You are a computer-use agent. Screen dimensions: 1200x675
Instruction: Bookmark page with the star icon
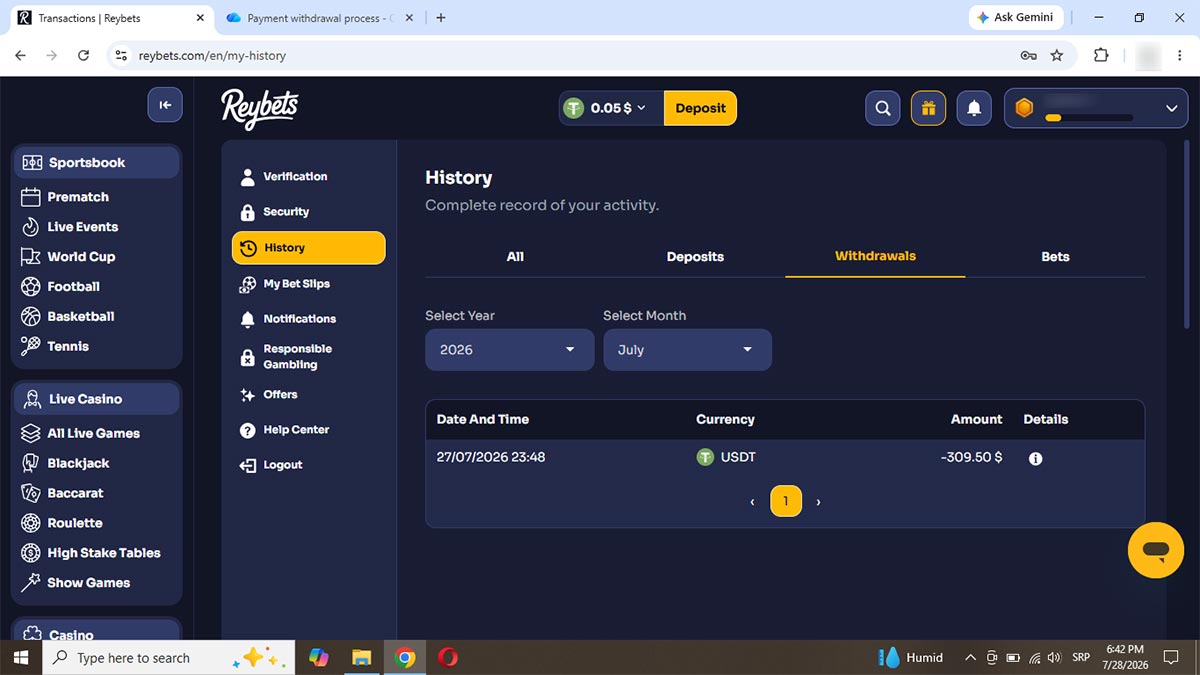pos(1057,56)
